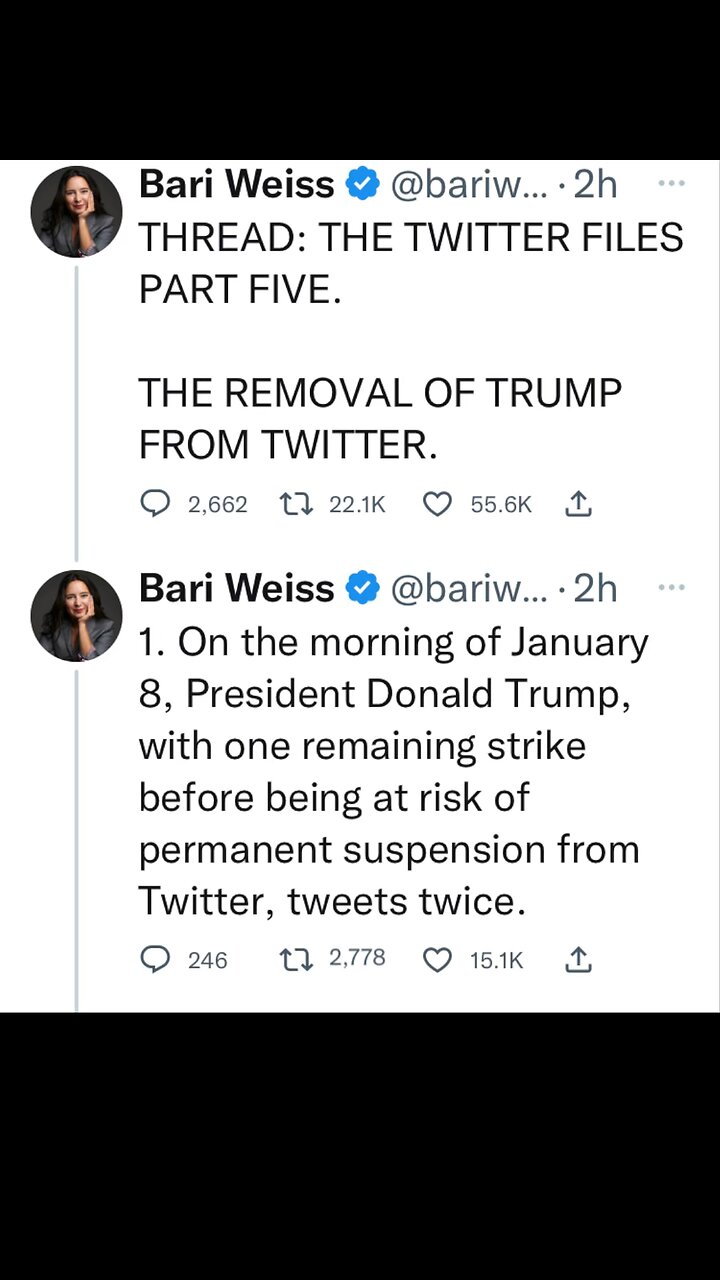Open the more options menu on the first tweet
The image size is (720, 1280).
671,183
